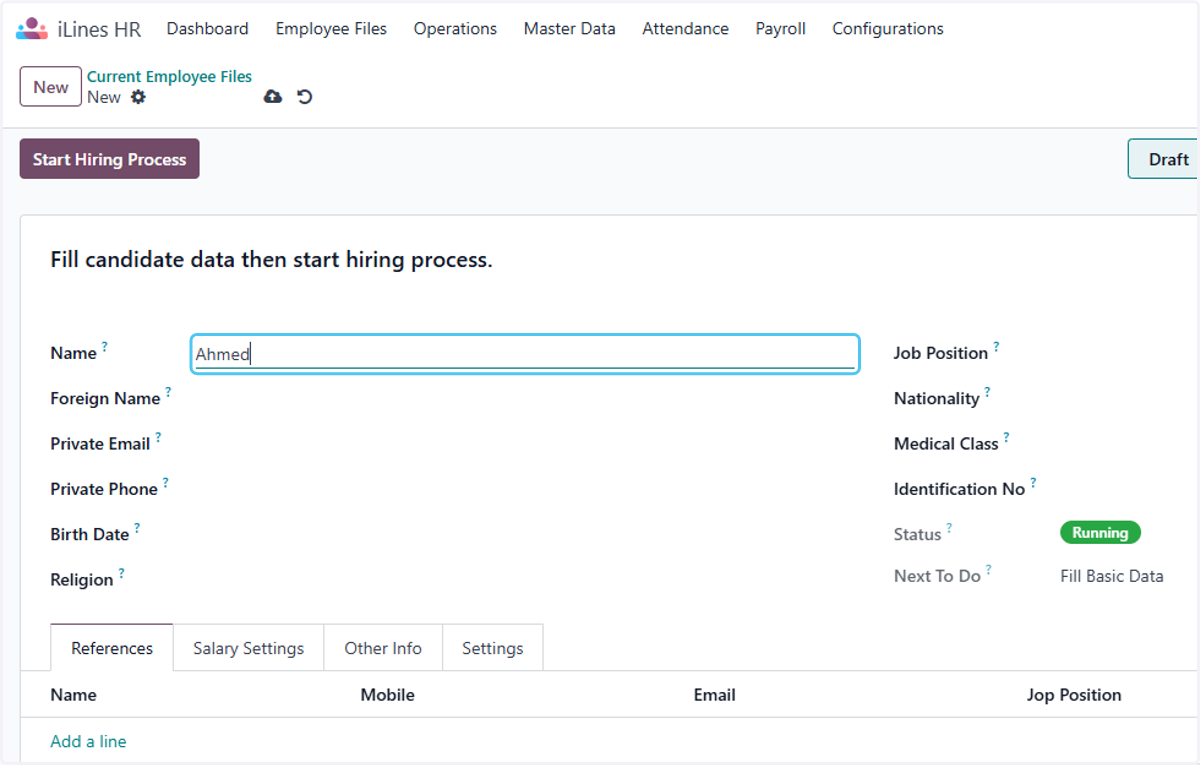Image resolution: width=1200 pixels, height=765 pixels.
Task: Click the Private Phone field
Action: pyautogui.click(x=525, y=489)
